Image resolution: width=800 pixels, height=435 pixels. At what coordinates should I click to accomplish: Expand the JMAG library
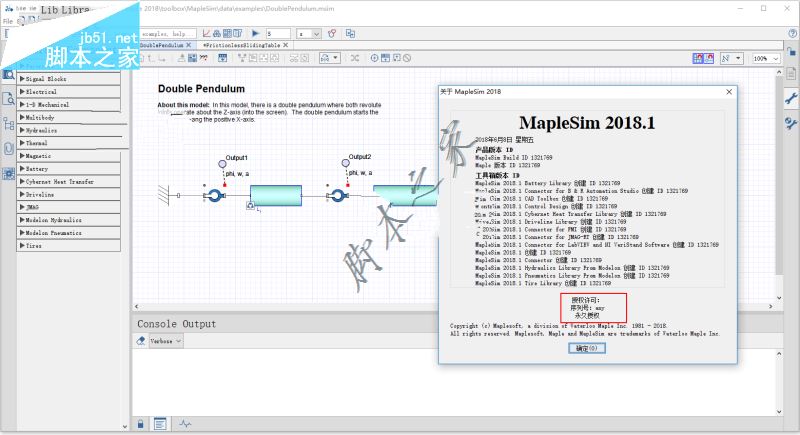[69, 207]
